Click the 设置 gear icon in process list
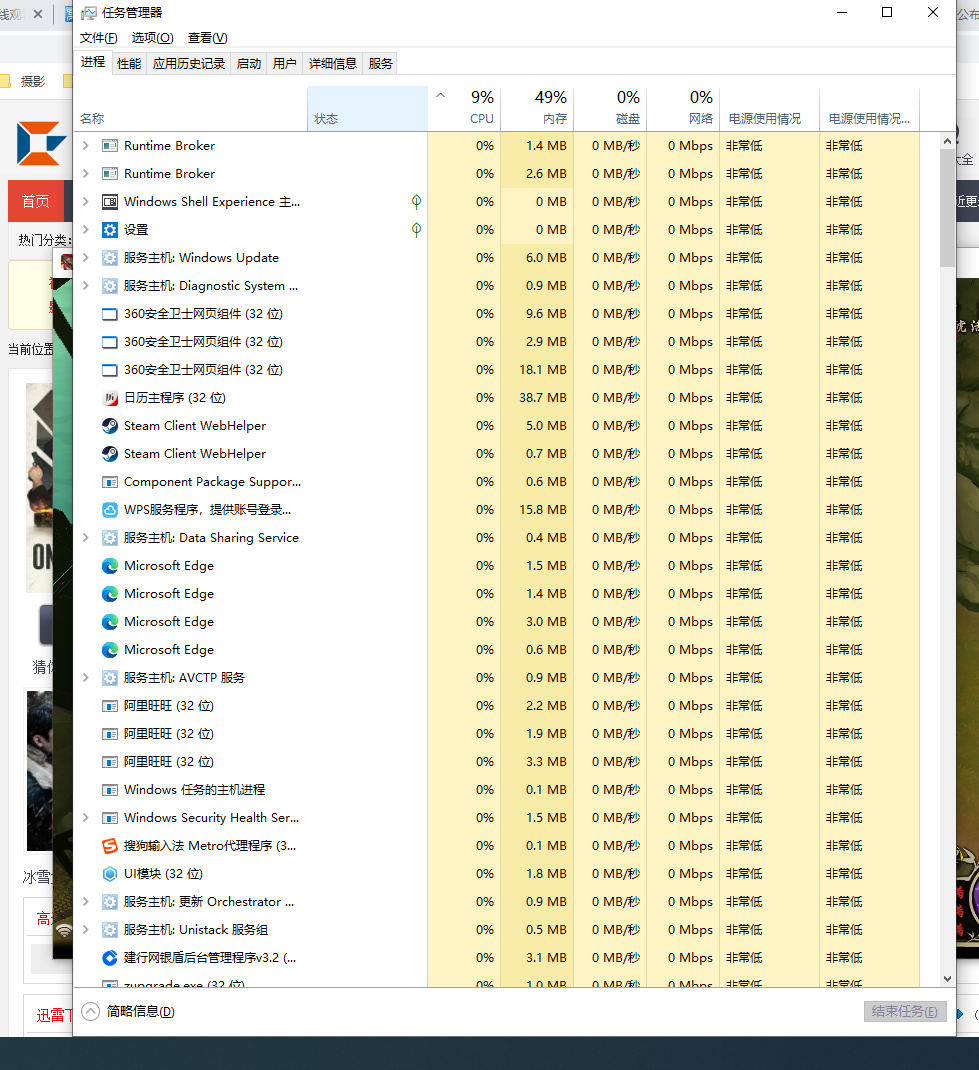Screen dimensions: 979x1070 tap(109, 230)
